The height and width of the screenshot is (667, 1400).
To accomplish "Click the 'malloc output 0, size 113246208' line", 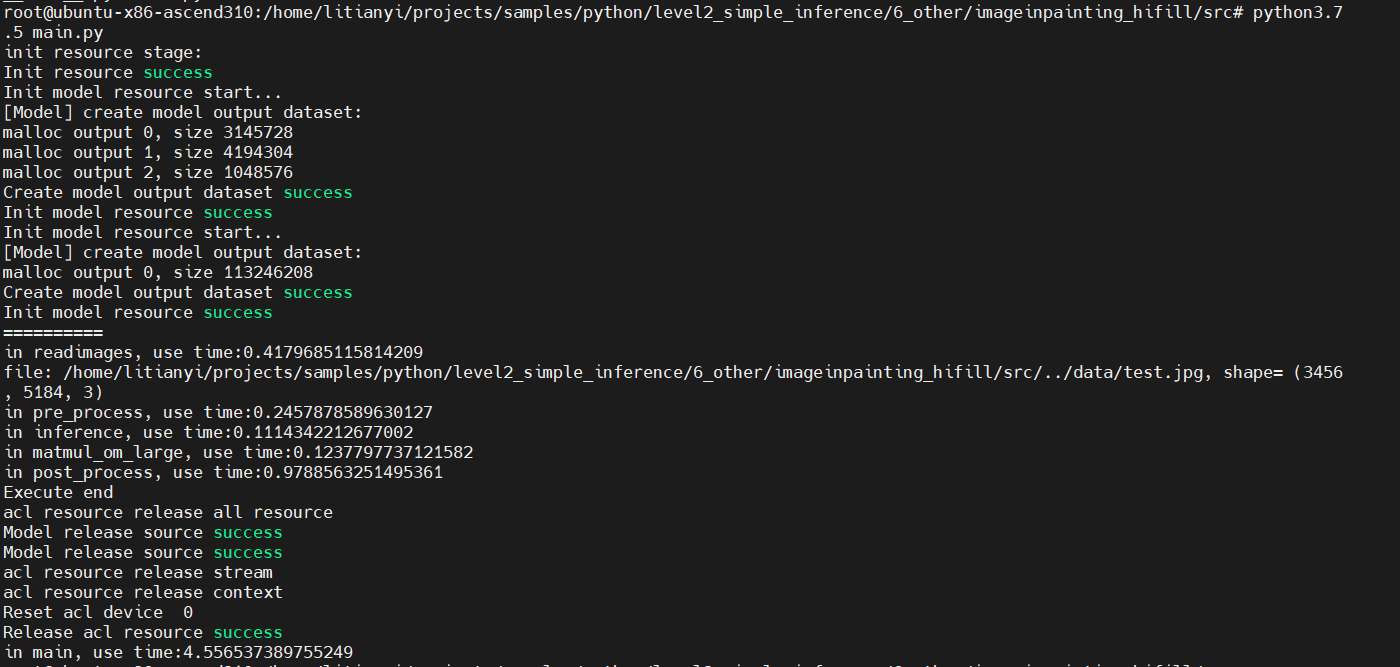I will (x=158, y=272).
